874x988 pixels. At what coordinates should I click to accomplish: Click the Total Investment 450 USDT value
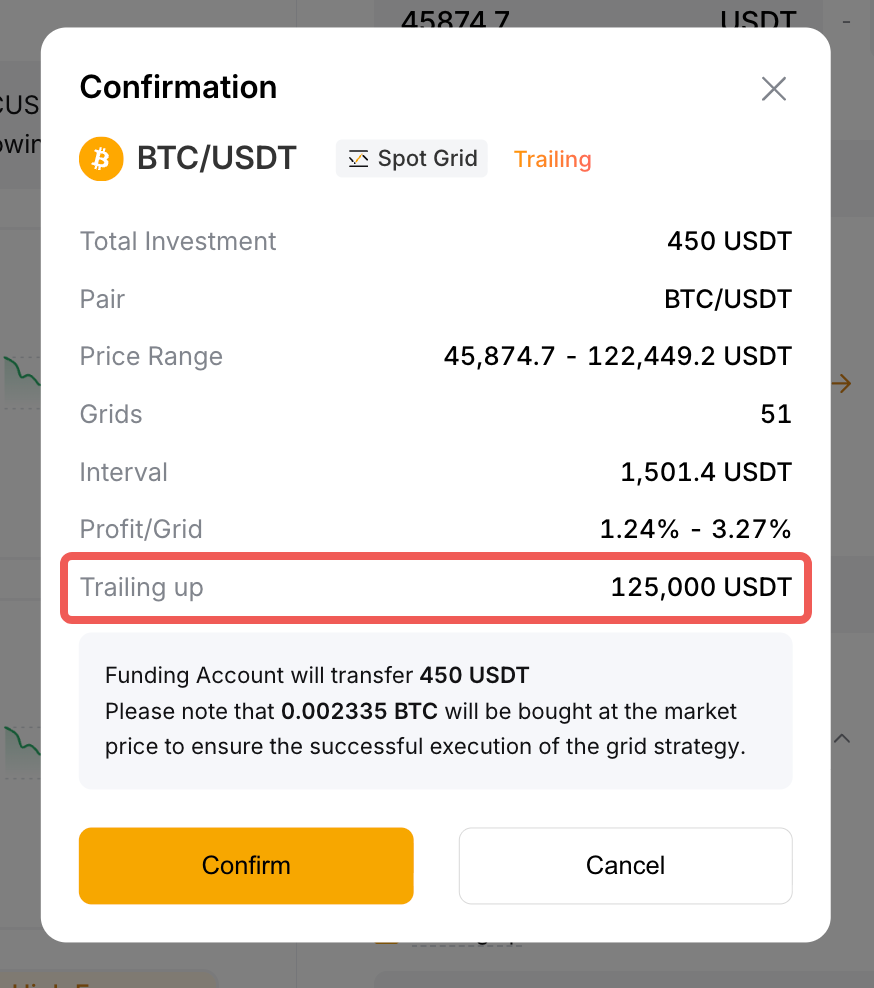click(x=729, y=241)
